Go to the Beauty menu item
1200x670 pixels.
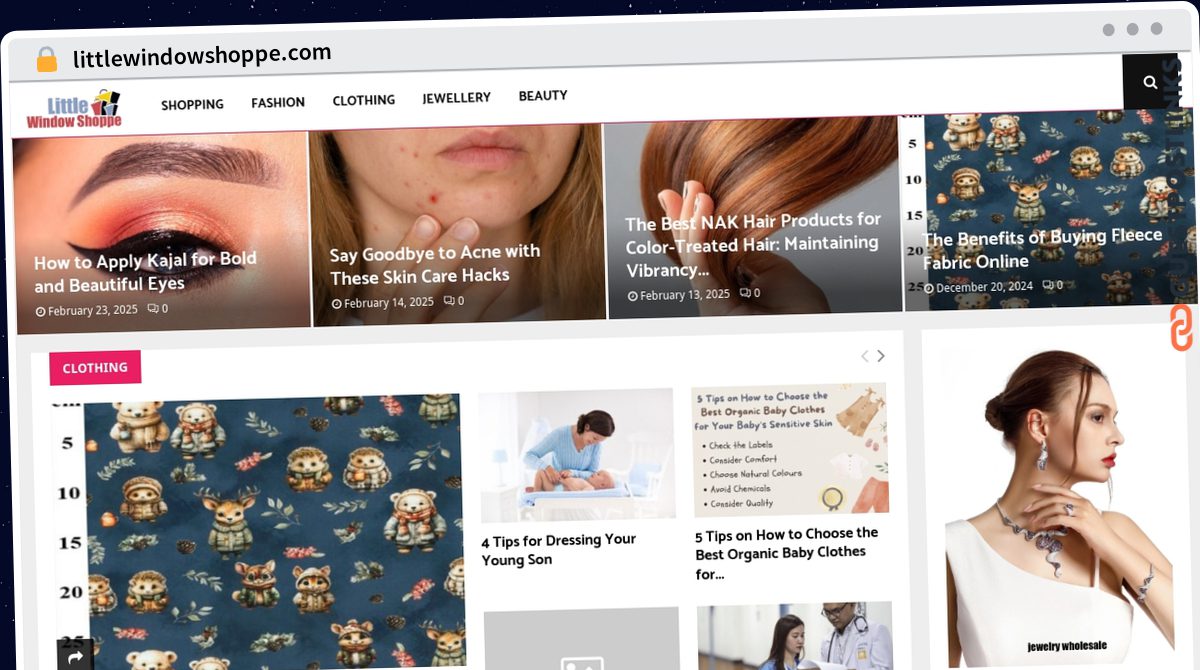[543, 96]
